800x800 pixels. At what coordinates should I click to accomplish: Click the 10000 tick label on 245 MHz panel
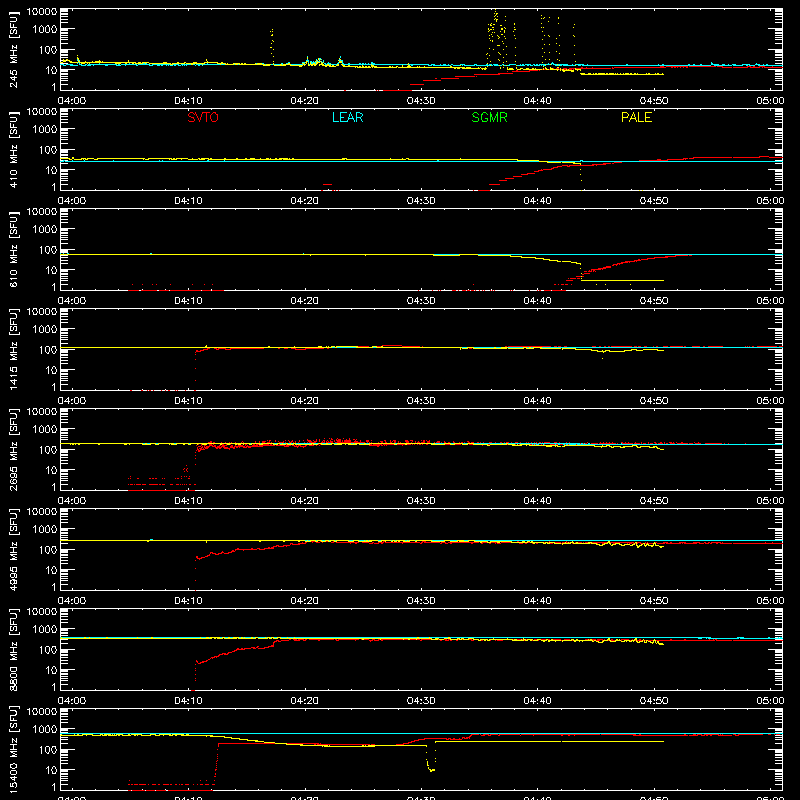(42, 12)
